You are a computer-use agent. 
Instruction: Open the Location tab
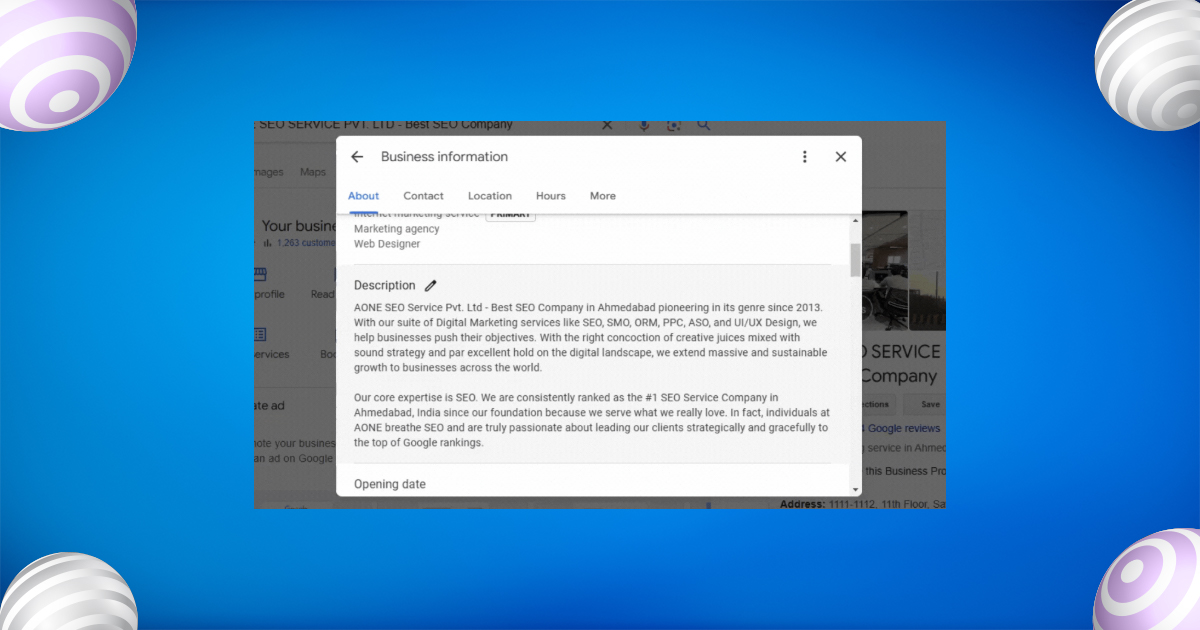(x=490, y=196)
